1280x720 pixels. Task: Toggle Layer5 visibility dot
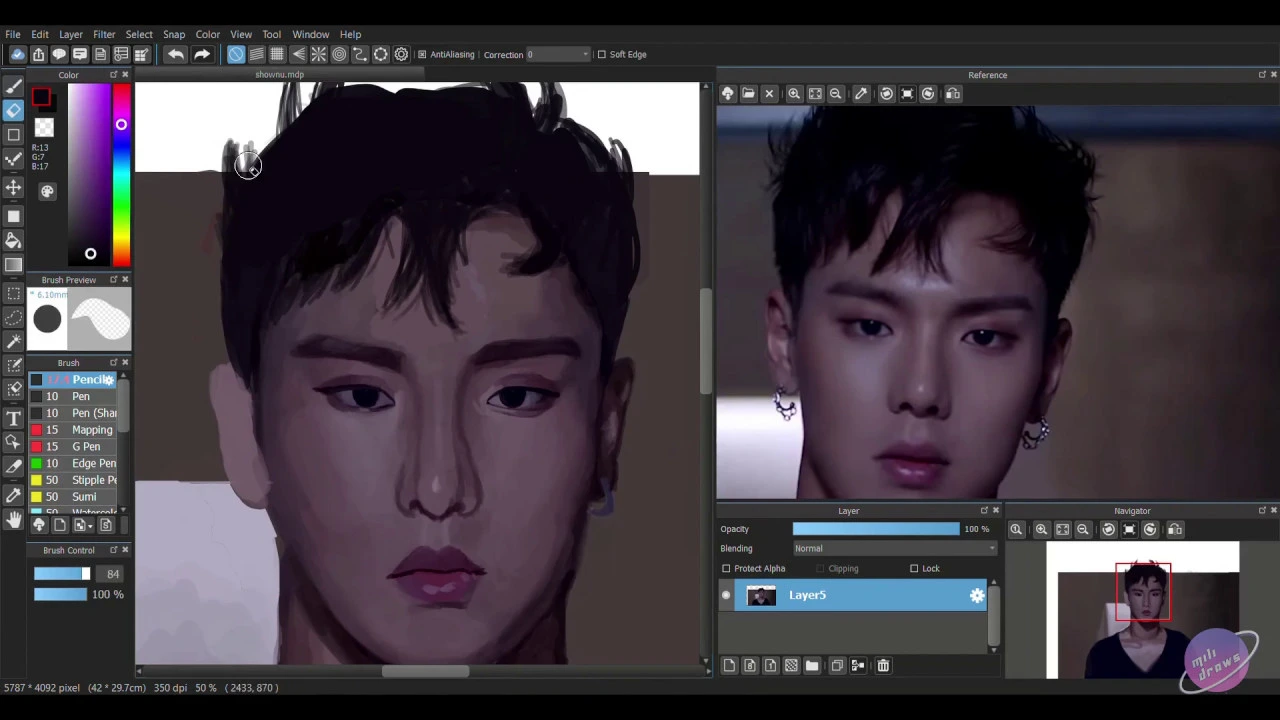726,596
